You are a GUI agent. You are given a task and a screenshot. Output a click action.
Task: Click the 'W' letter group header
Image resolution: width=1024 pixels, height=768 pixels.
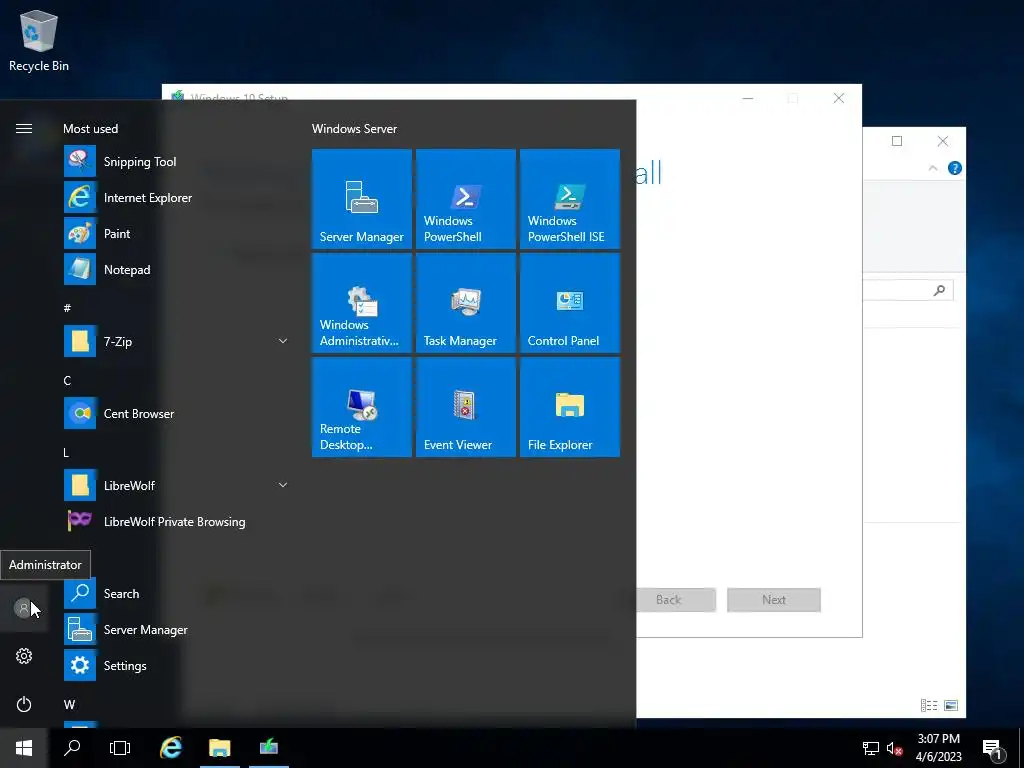(69, 704)
